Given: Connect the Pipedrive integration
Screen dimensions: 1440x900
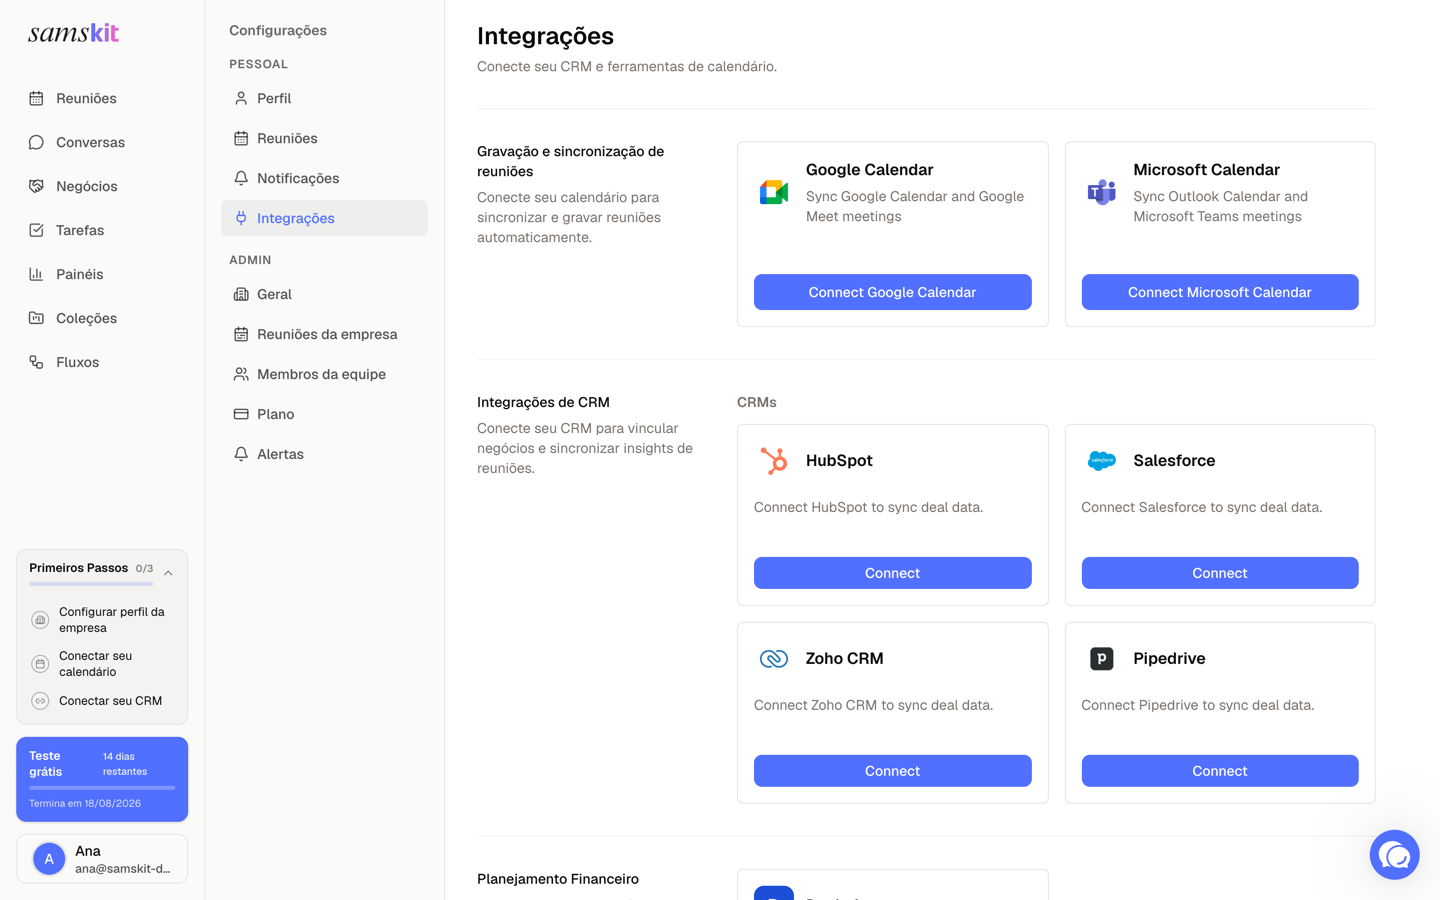Looking at the screenshot, I should click(x=1219, y=771).
